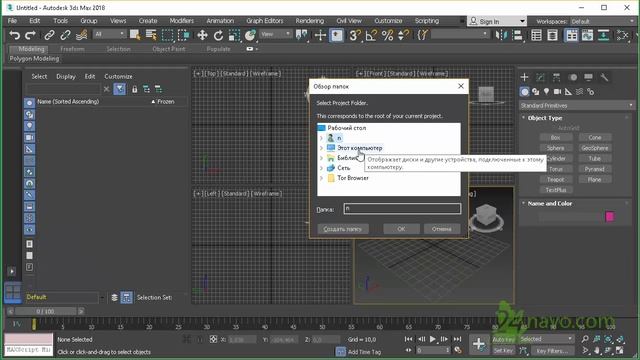Select the Lights category icon
This screenshot has height=360, width=640.
tap(546, 92)
